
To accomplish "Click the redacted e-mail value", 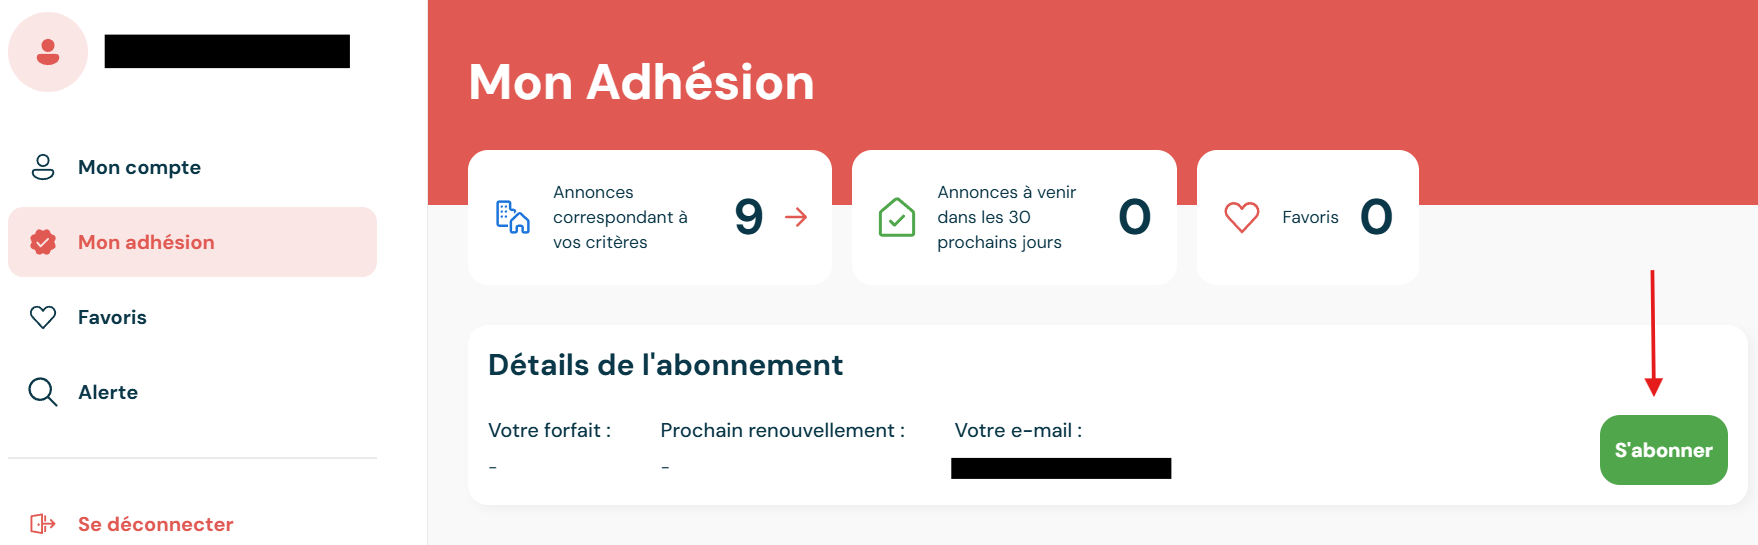I will coord(1061,468).
